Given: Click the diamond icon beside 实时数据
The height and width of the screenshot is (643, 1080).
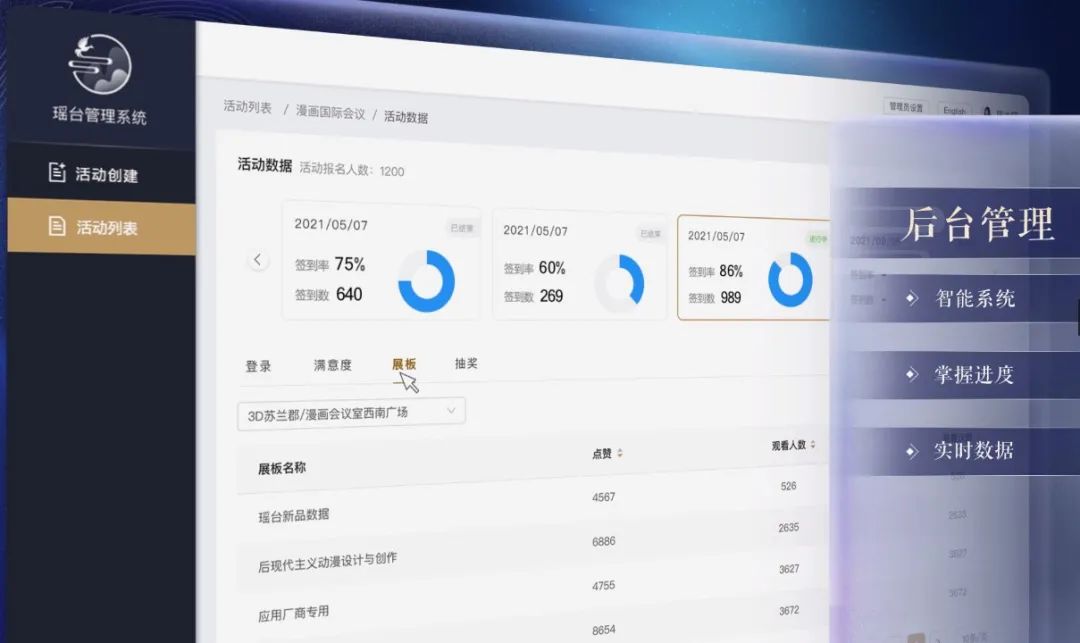Looking at the screenshot, I should pyautogui.click(x=912, y=451).
